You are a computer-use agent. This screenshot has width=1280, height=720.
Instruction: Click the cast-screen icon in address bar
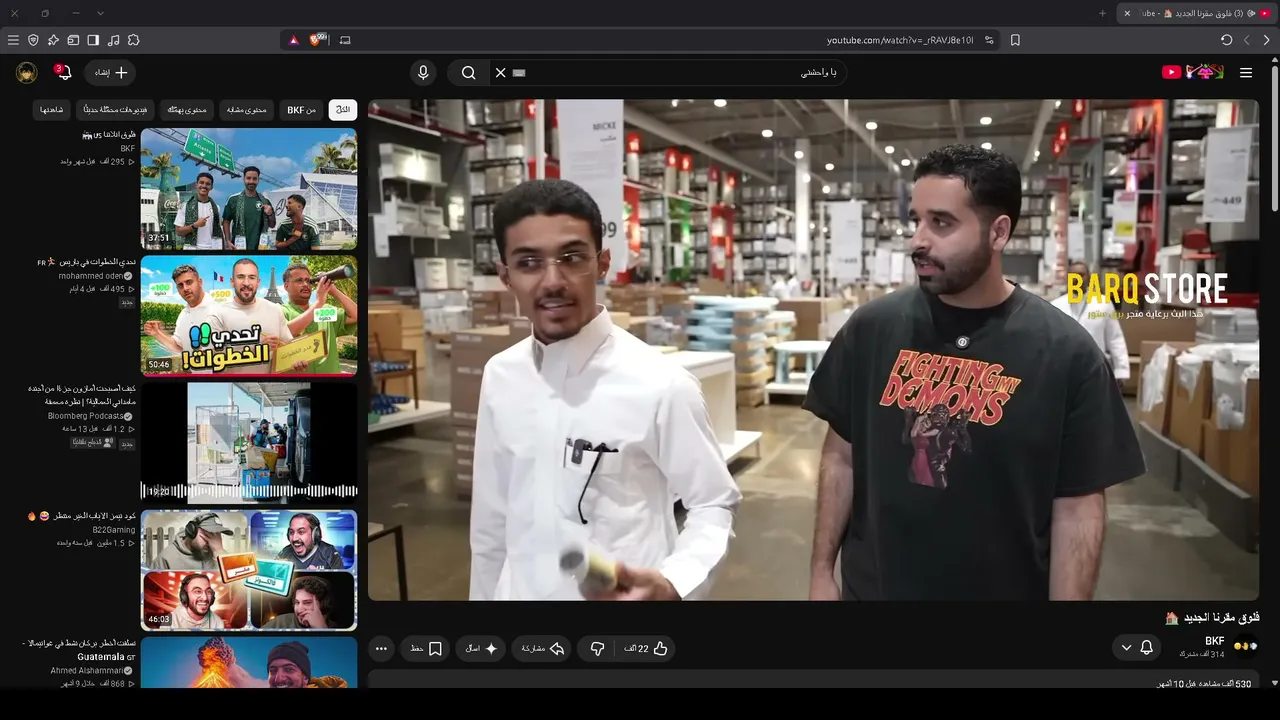(x=346, y=40)
